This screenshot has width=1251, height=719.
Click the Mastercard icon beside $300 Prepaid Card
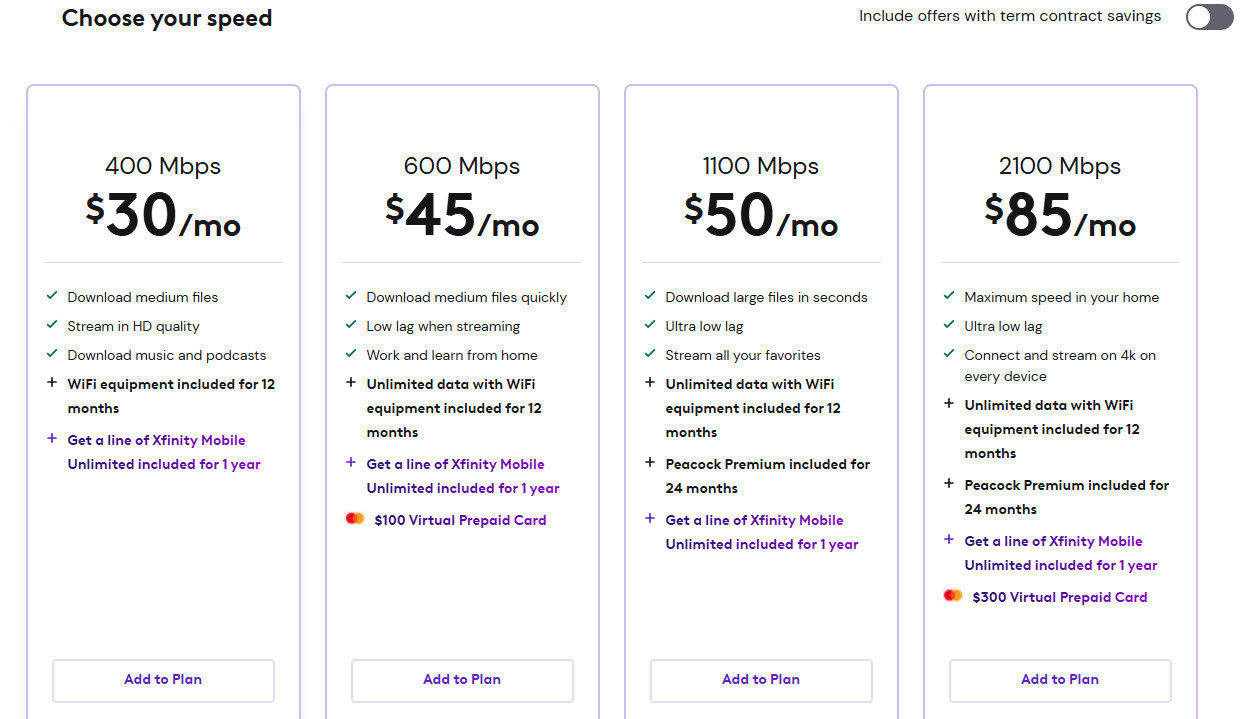point(953,596)
